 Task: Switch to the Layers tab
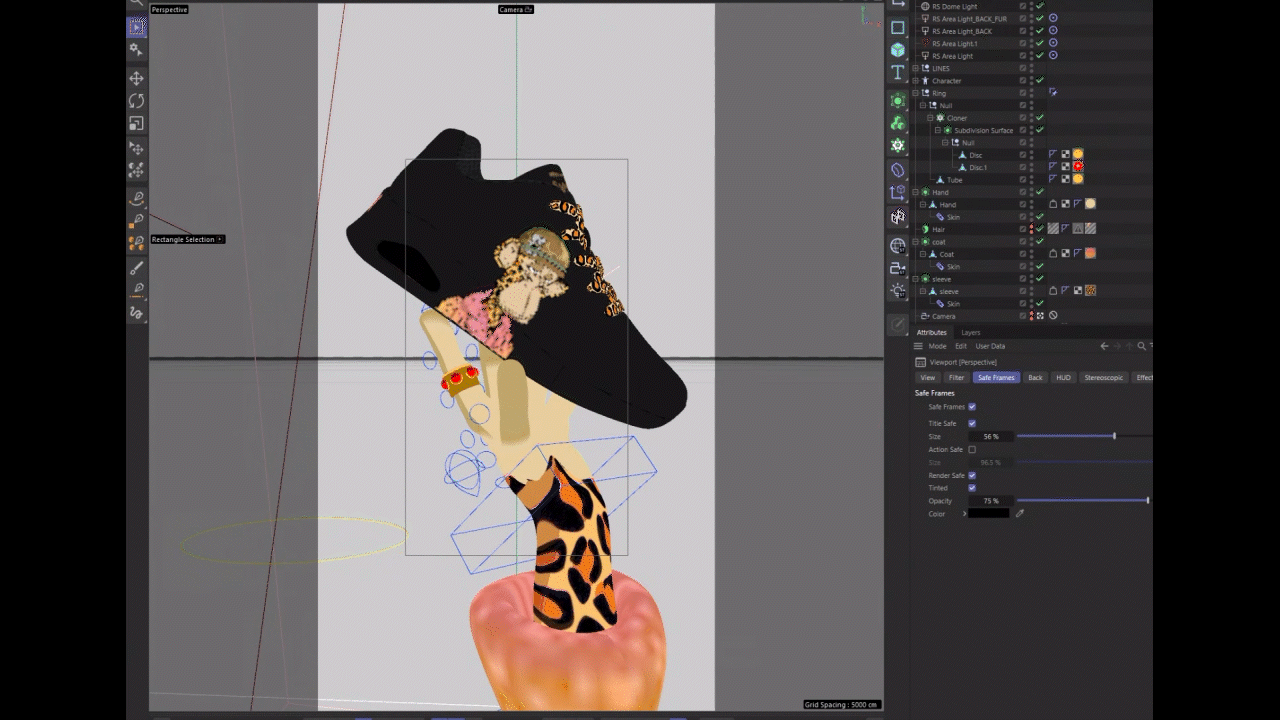tap(971, 332)
